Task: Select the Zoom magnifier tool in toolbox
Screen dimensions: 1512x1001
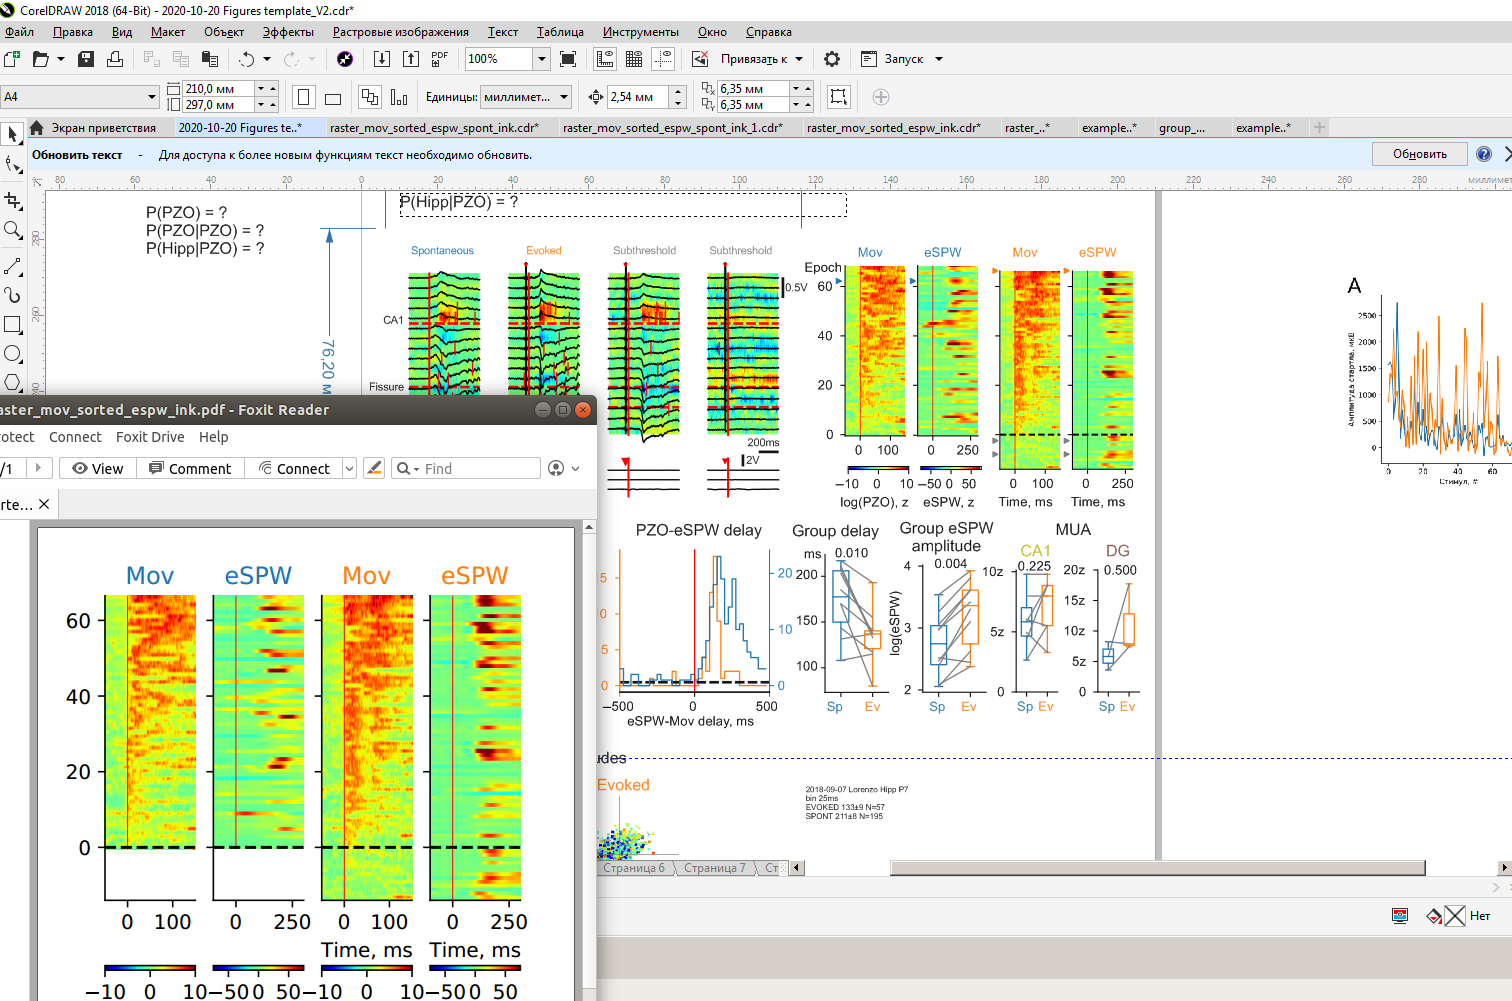Action: pyautogui.click(x=13, y=230)
